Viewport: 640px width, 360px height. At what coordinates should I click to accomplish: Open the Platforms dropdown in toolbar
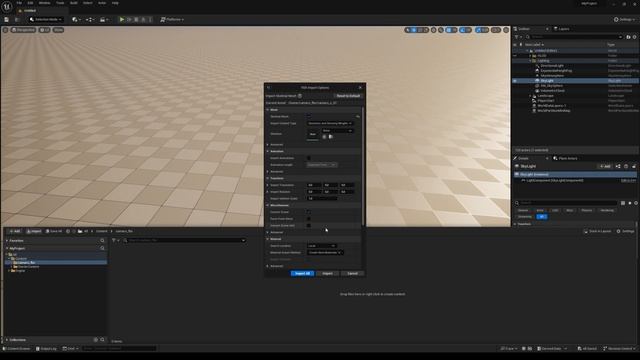(x=172, y=20)
